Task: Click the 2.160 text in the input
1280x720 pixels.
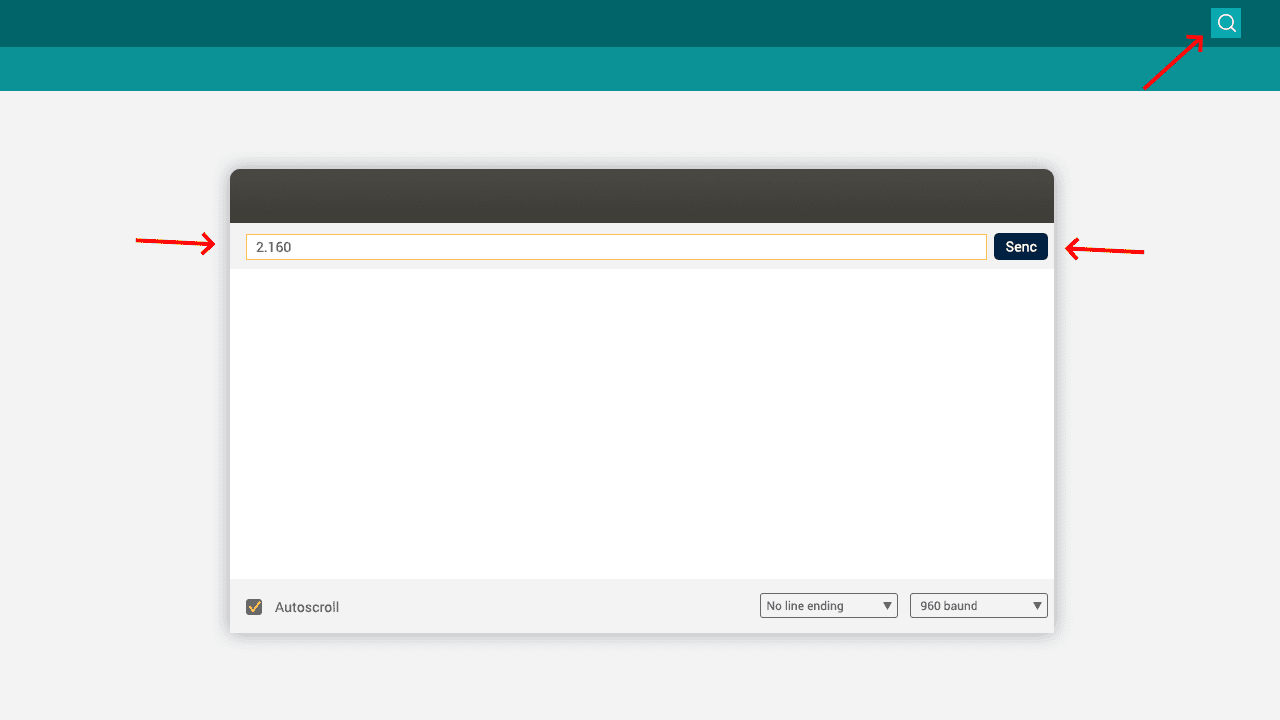Action: point(273,247)
